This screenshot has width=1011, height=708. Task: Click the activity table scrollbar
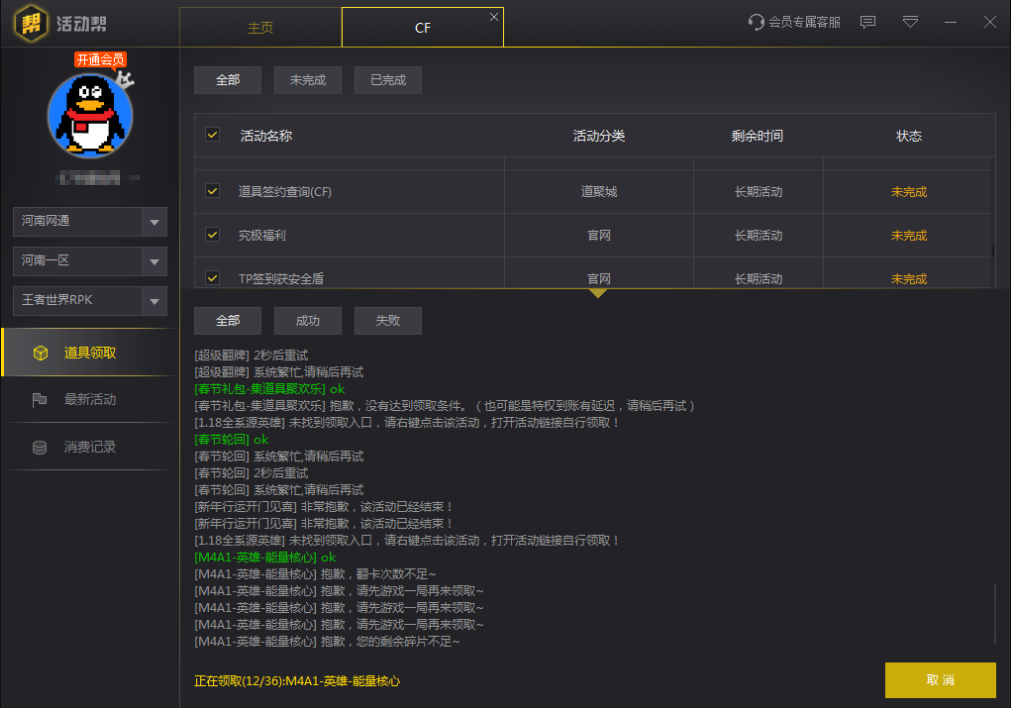click(993, 251)
